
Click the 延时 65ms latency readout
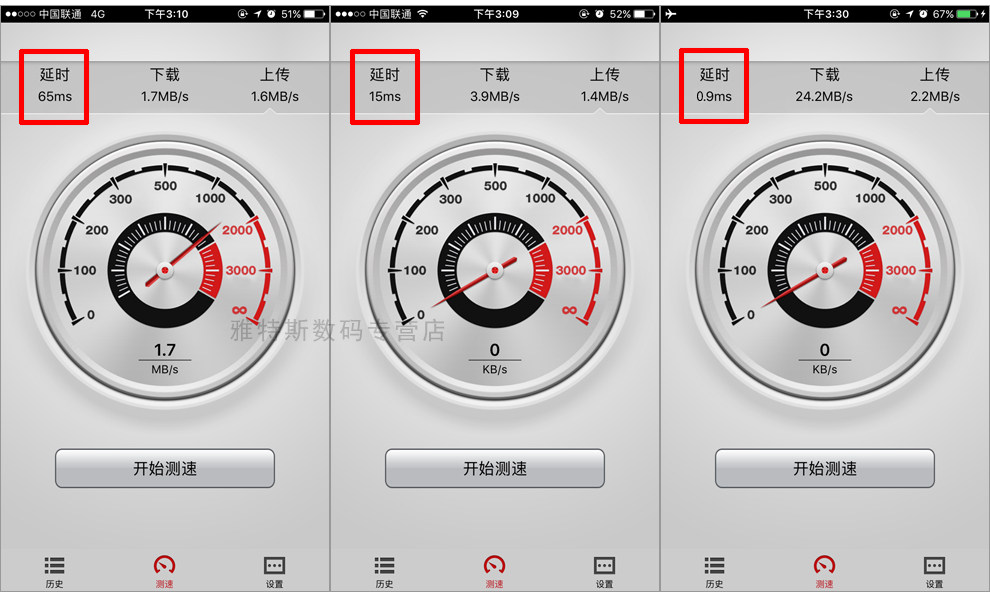tap(55, 85)
